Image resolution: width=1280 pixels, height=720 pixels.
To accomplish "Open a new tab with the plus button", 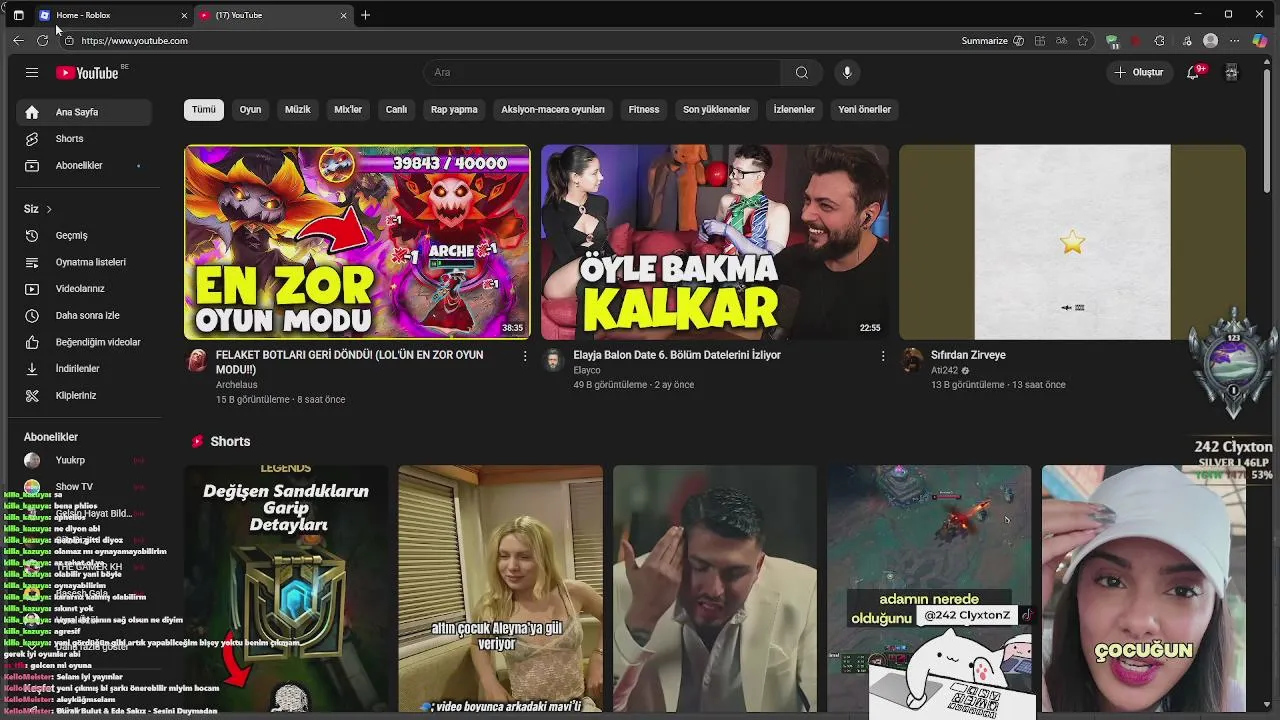I will pyautogui.click(x=365, y=15).
